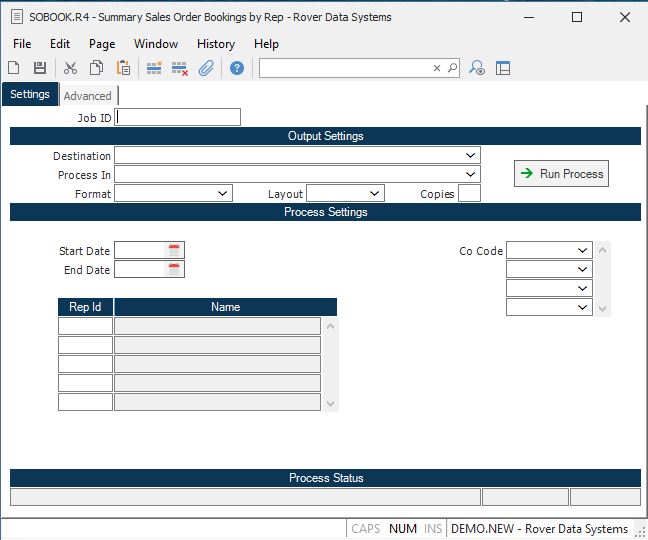The height and width of the screenshot is (540, 648).
Task: Click the paperclip attachments icon
Action: (206, 68)
